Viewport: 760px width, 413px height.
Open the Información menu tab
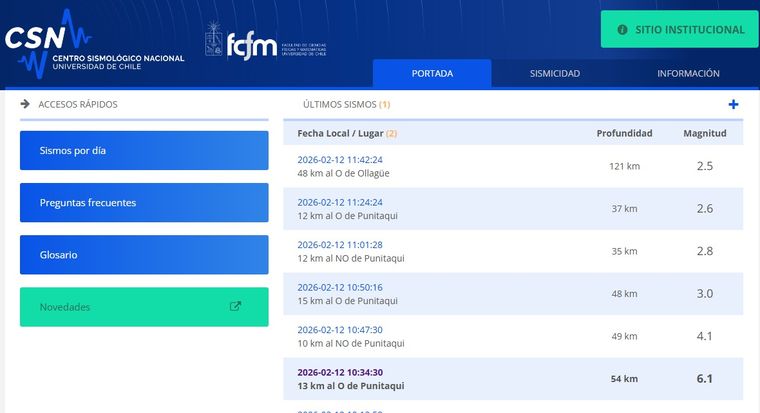pyautogui.click(x=688, y=73)
